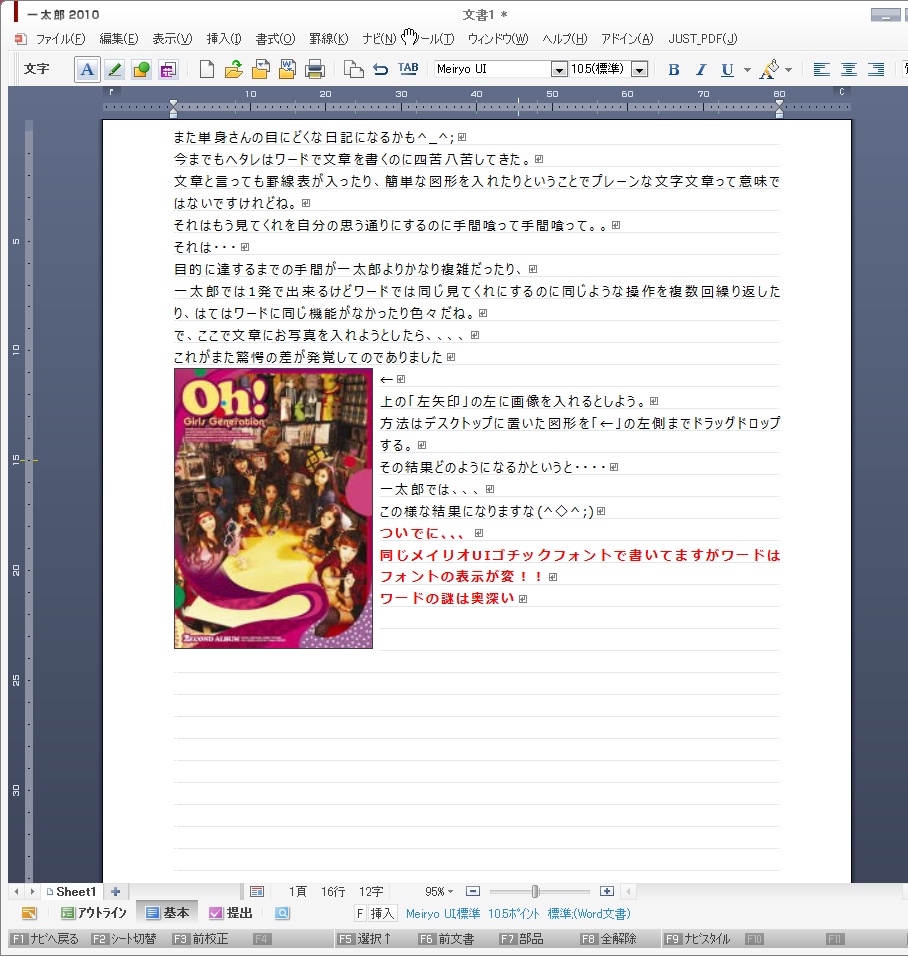908x956 pixels.
Task: Open the 挿入(I) menu
Action: 224,39
